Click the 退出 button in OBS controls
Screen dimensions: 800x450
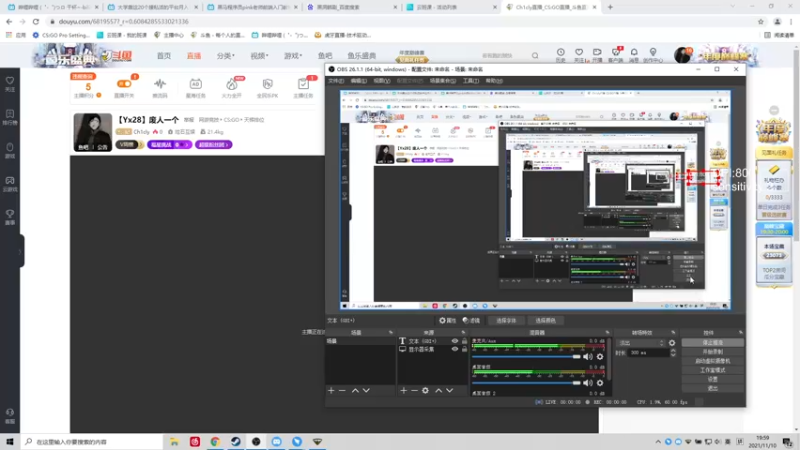click(712, 388)
